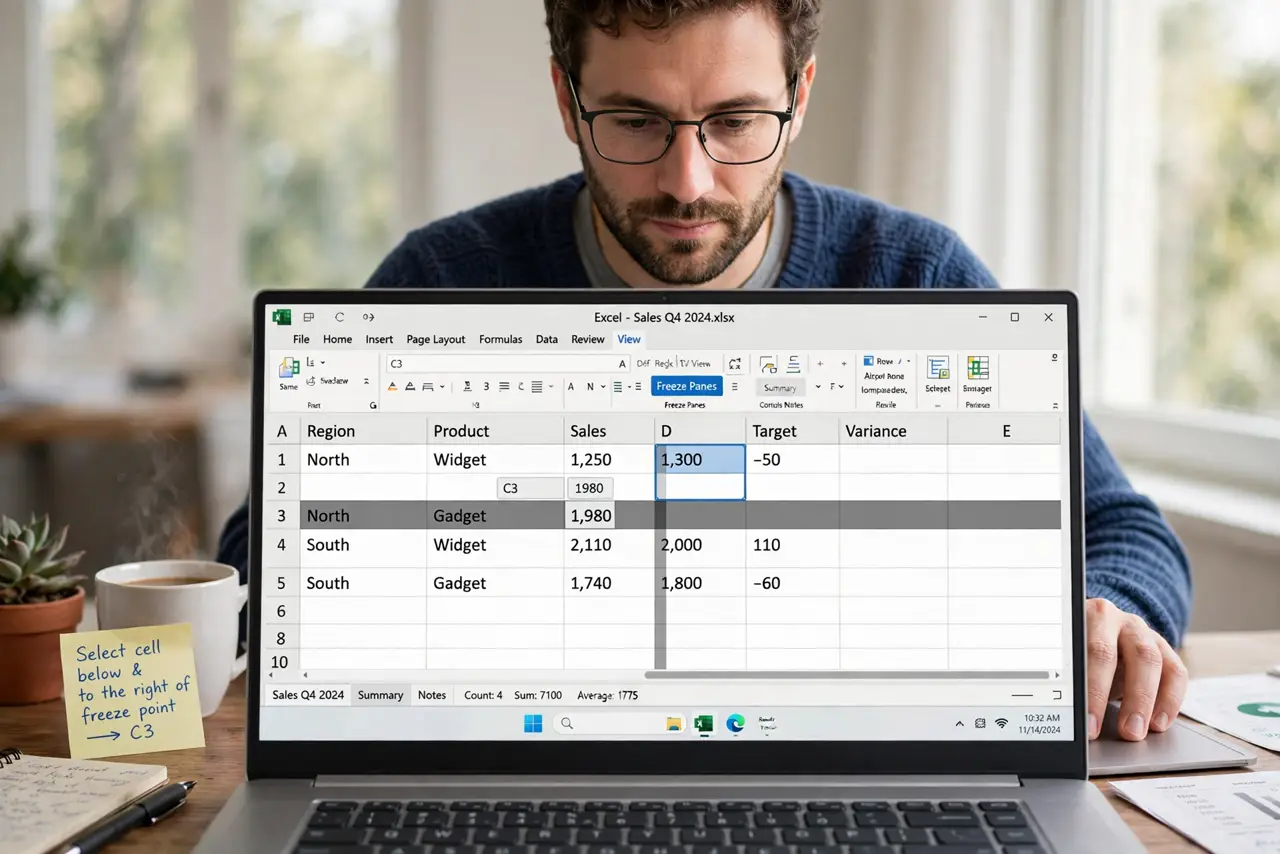Select the cell with value 1,740
This screenshot has height=854, width=1280.
click(608, 583)
